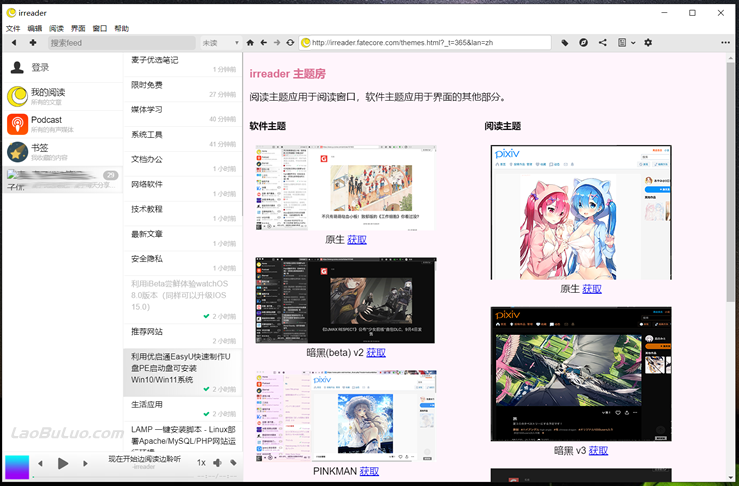The width and height of the screenshot is (739, 486).
Task: Click the URL address bar
Action: click(x=425, y=42)
